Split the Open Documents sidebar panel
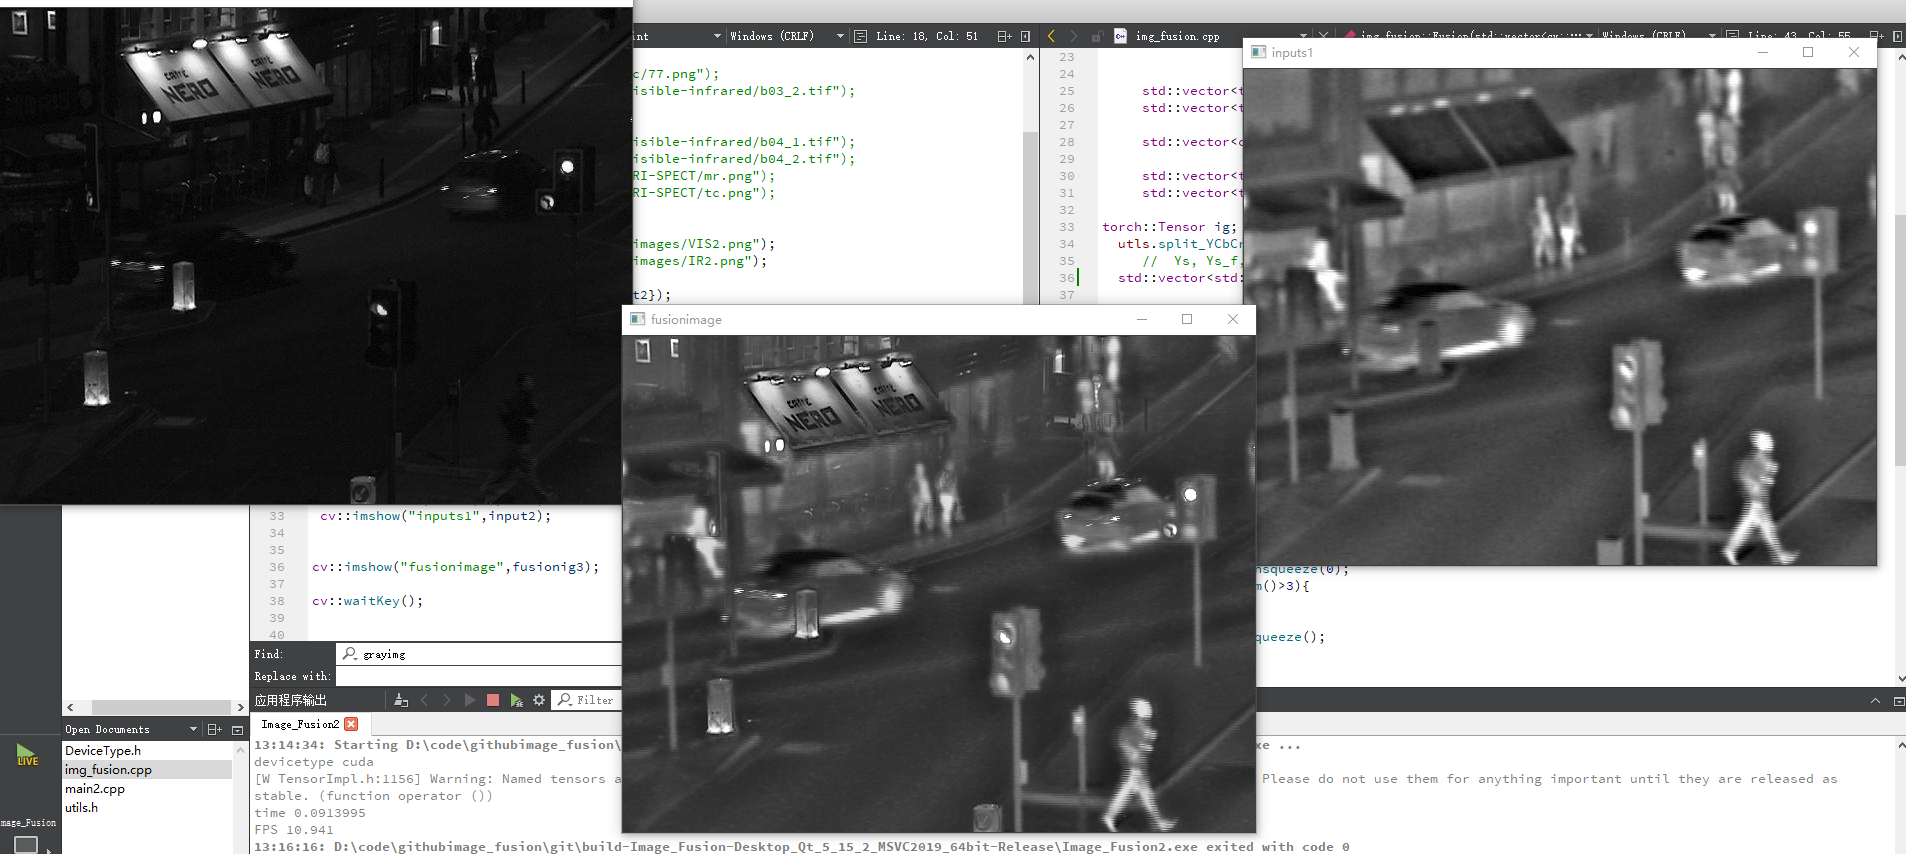 (214, 729)
